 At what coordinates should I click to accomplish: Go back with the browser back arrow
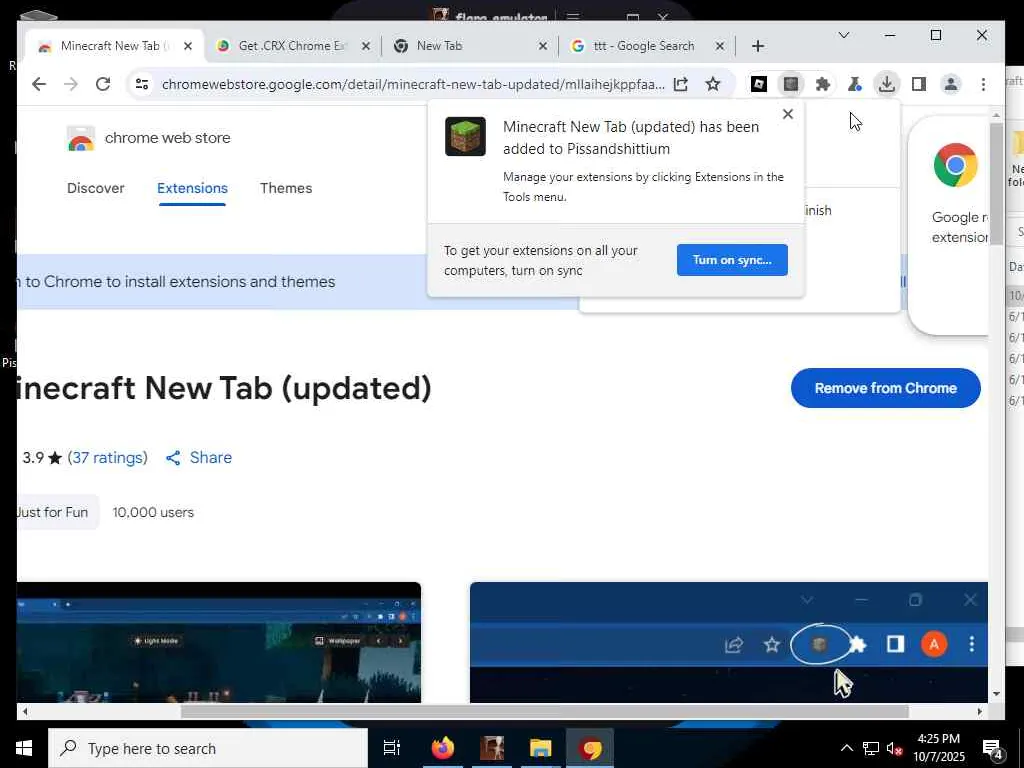click(x=39, y=84)
